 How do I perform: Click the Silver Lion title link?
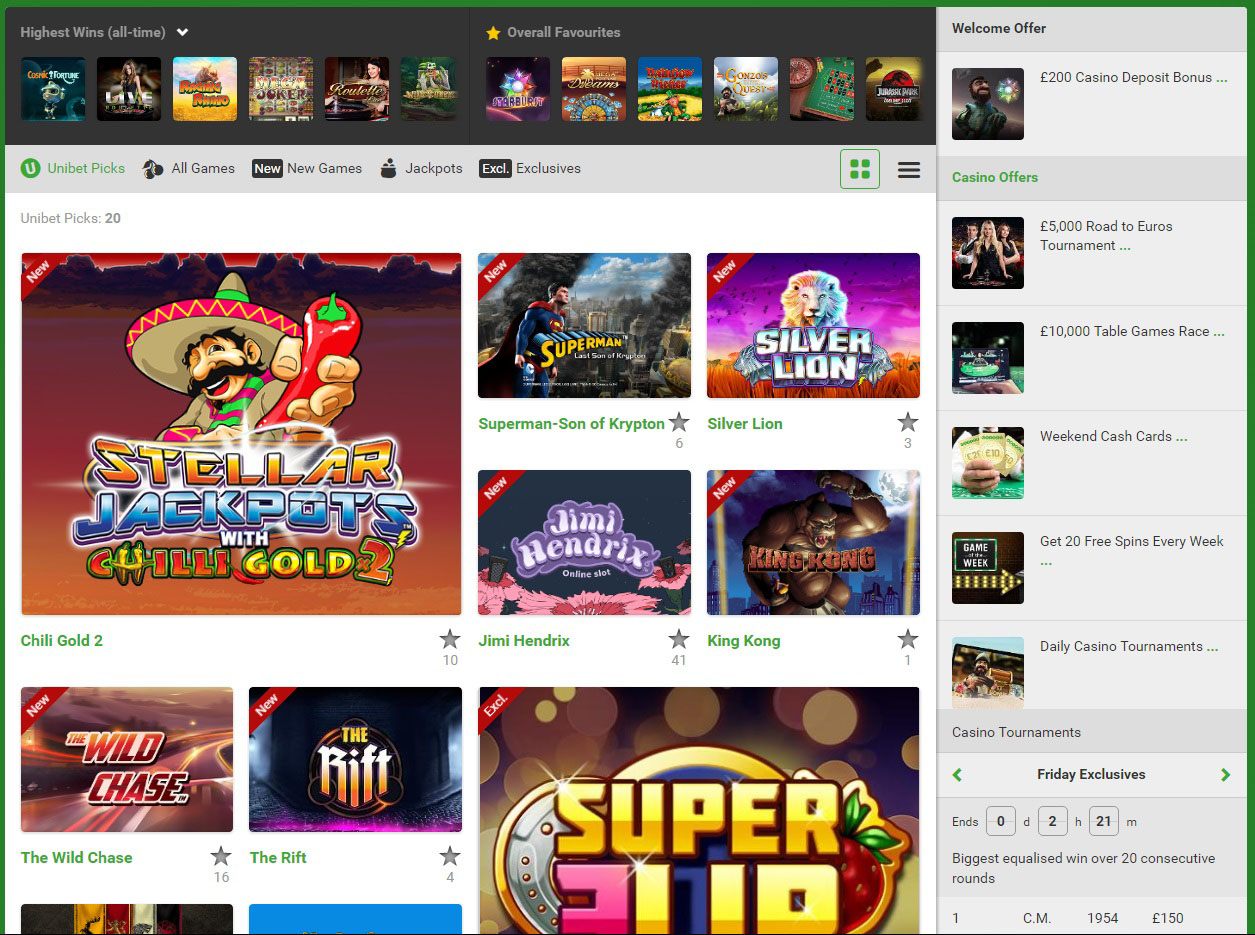pos(745,424)
